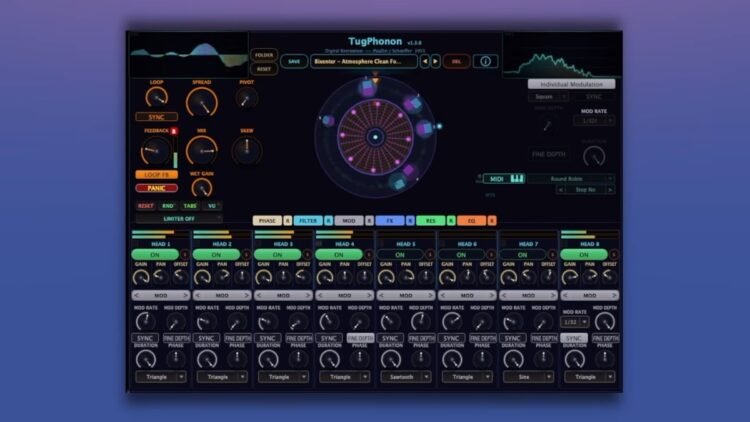Switch to the PHASE tab
This screenshot has height=422, width=750.
(x=267, y=221)
